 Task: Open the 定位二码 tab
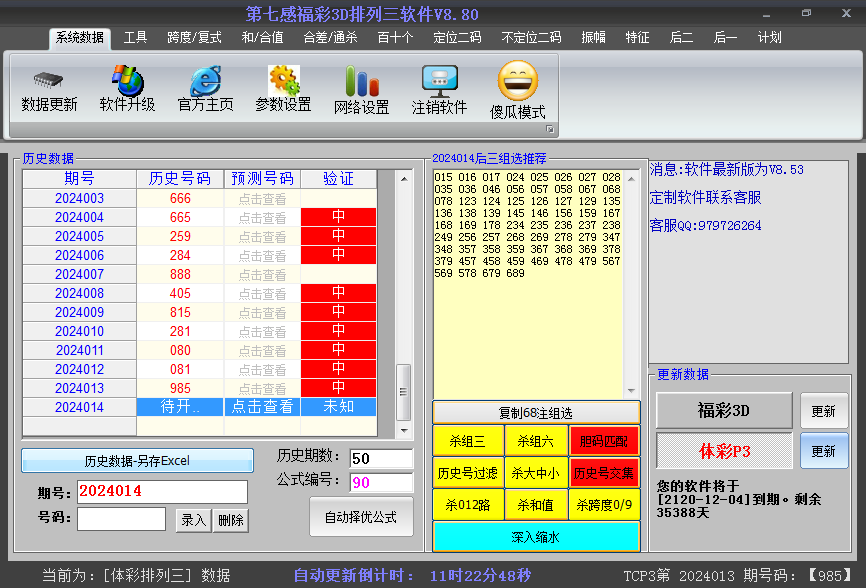point(457,38)
